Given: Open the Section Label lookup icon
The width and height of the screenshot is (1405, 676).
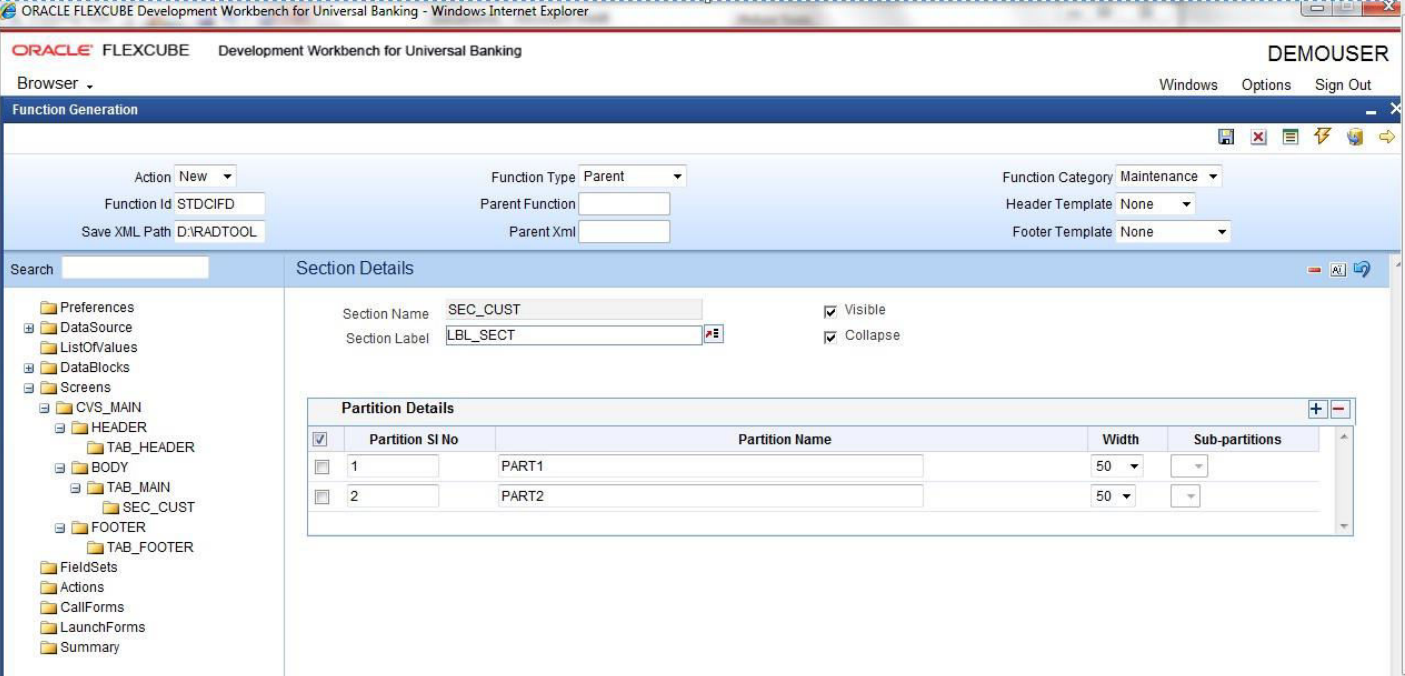Looking at the screenshot, I should tap(713, 335).
